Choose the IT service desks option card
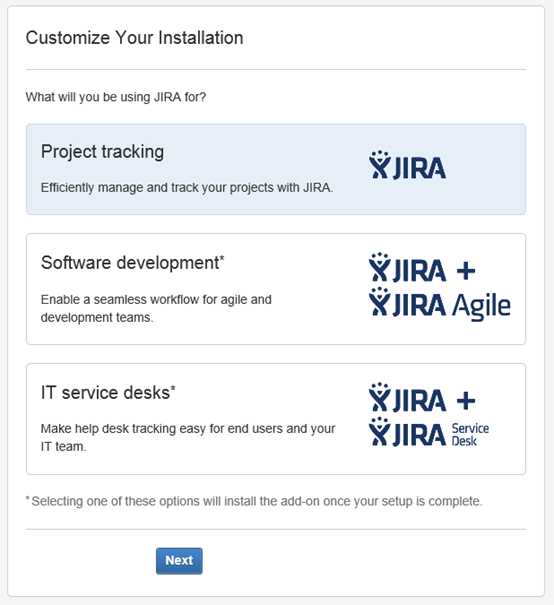The image size is (554, 605). (x=276, y=419)
